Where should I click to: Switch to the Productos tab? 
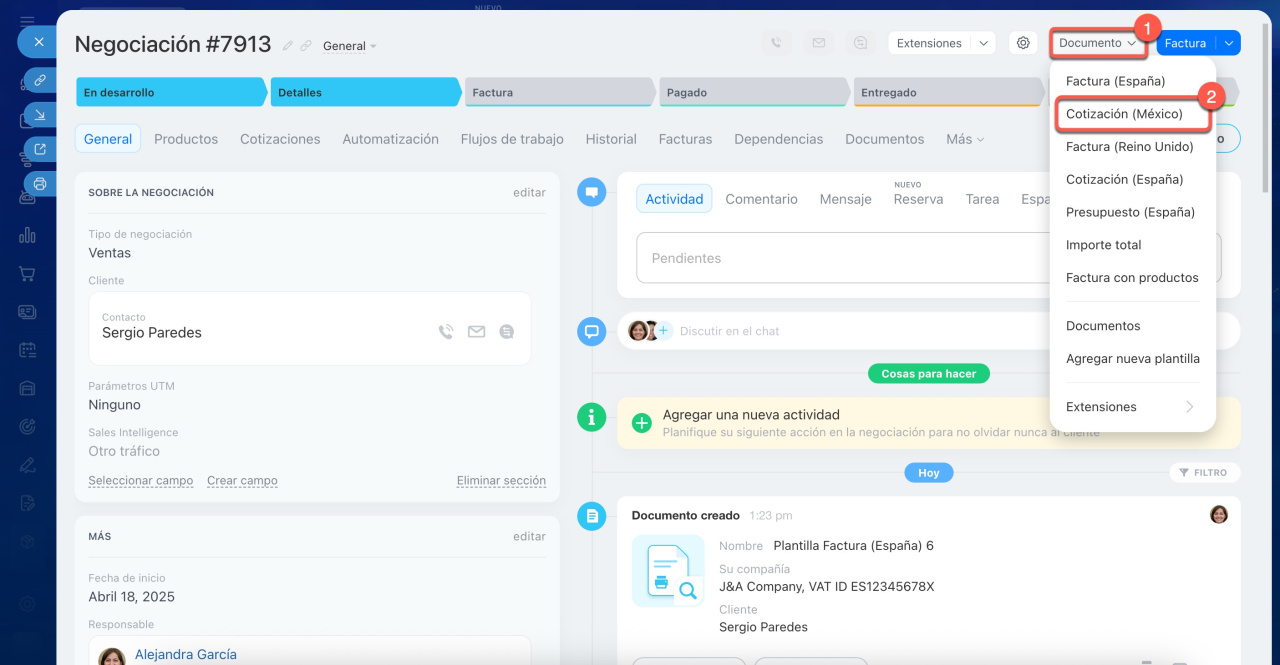click(186, 139)
